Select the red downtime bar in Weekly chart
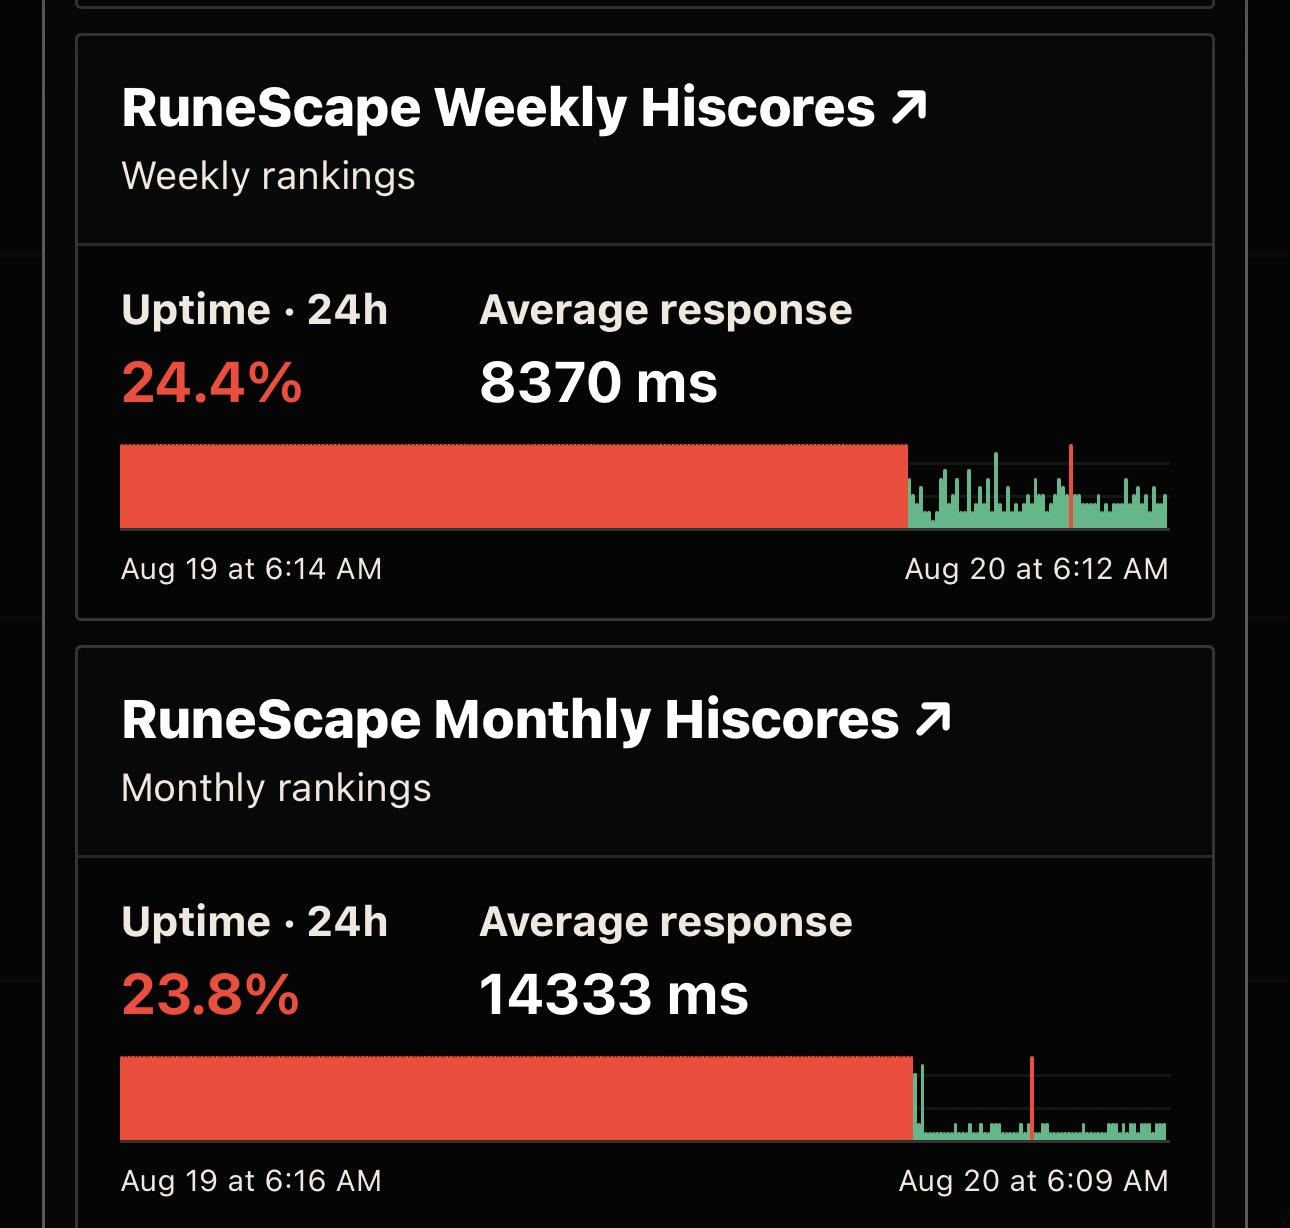 (x=514, y=486)
